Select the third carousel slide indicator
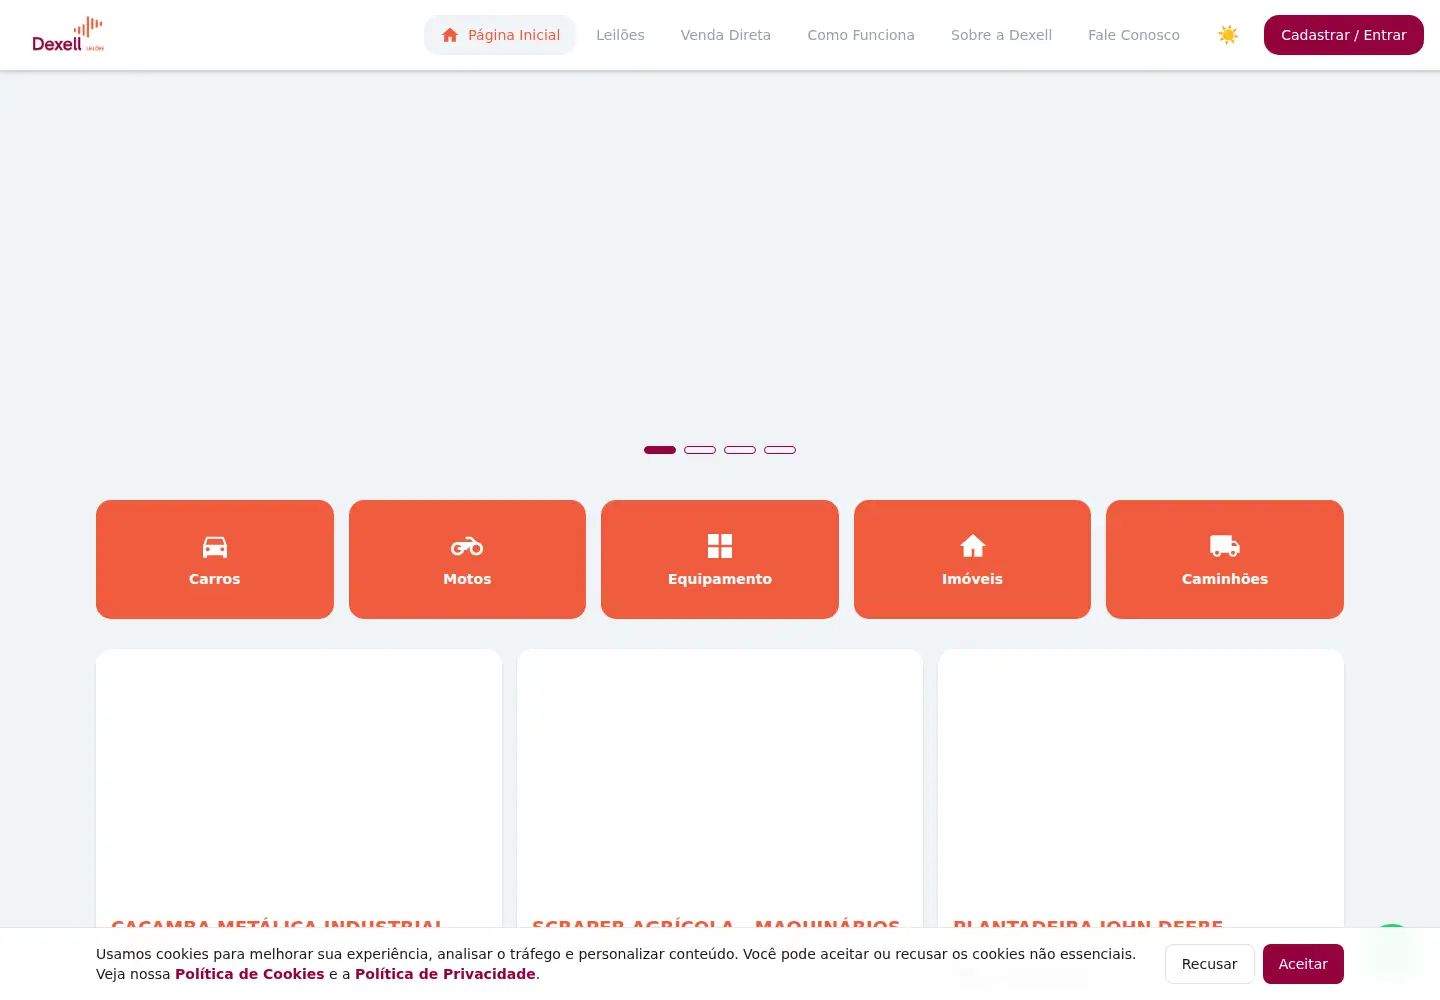Screen dimensions: 1440x1000 [740, 450]
